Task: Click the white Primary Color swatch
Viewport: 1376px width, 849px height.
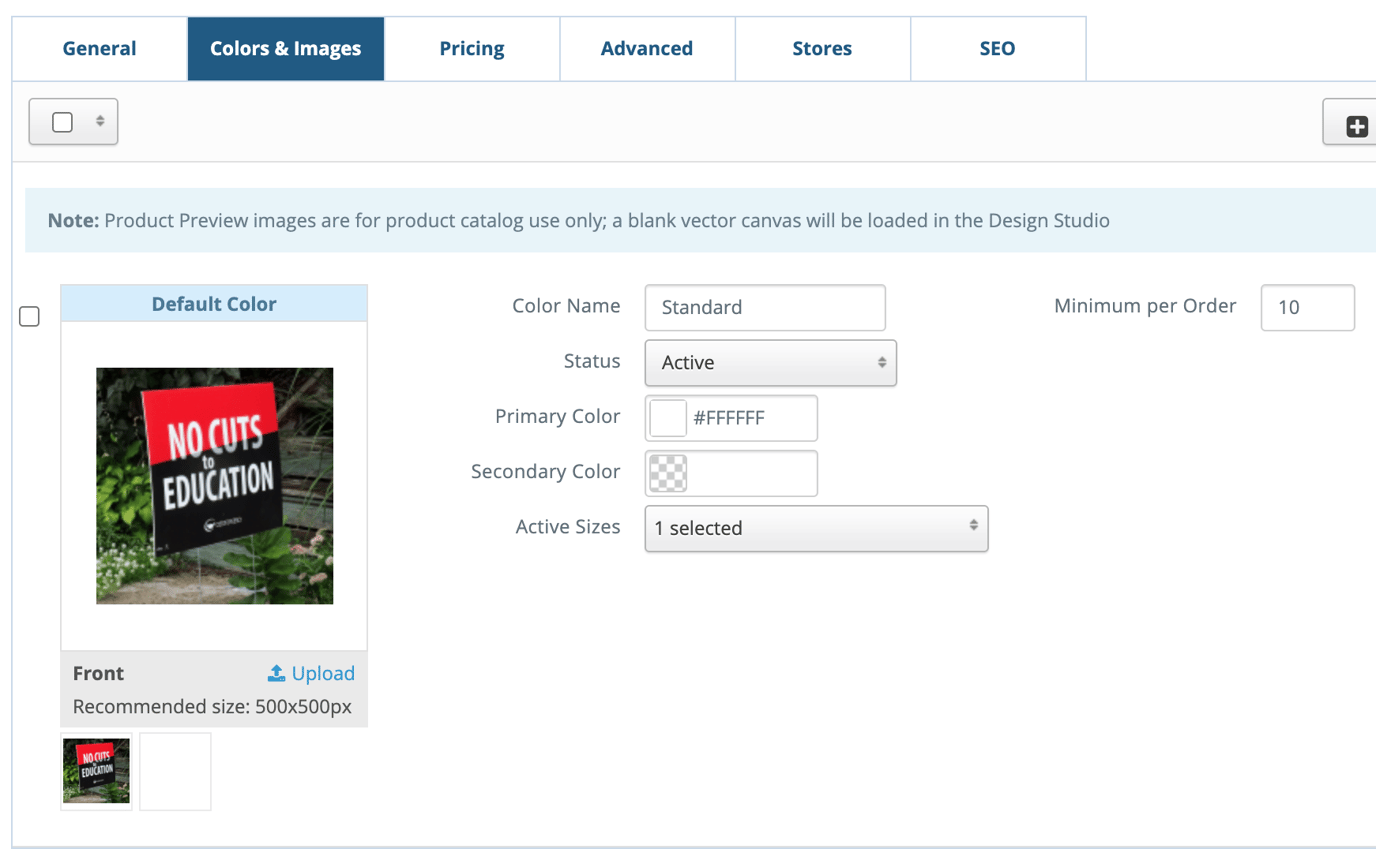Action: pos(667,418)
